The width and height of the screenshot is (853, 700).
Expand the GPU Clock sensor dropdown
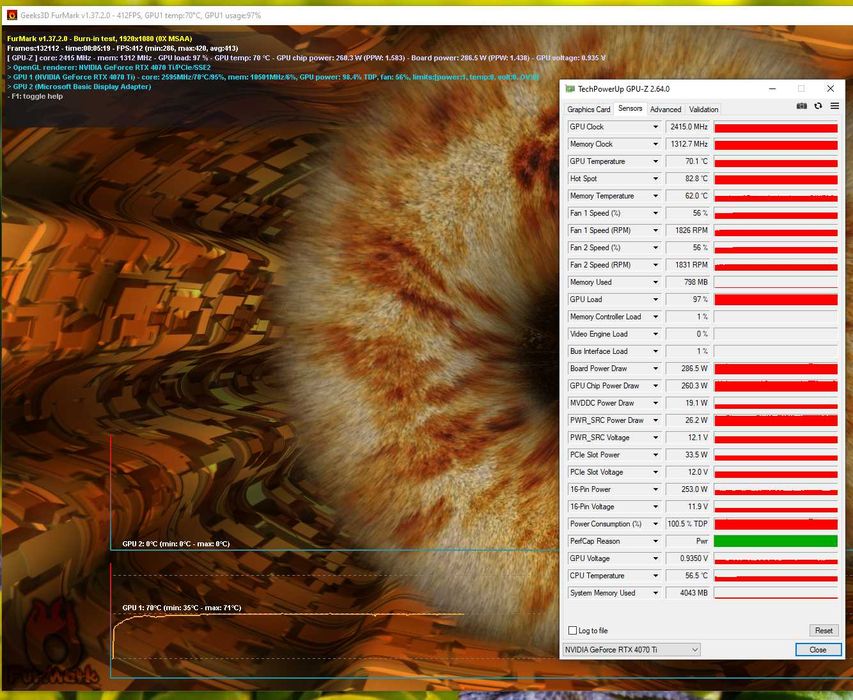click(x=656, y=127)
